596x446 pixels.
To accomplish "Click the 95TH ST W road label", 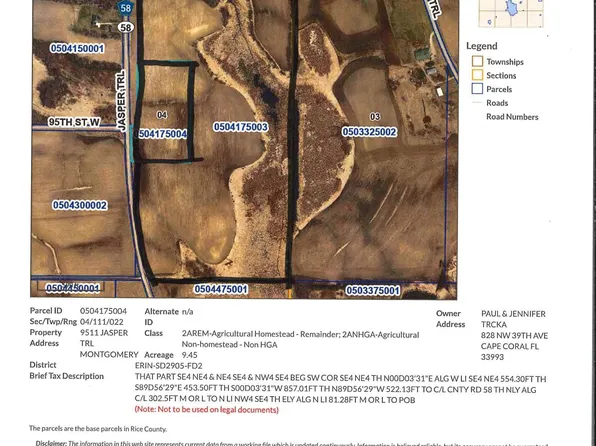I will coord(74,122).
